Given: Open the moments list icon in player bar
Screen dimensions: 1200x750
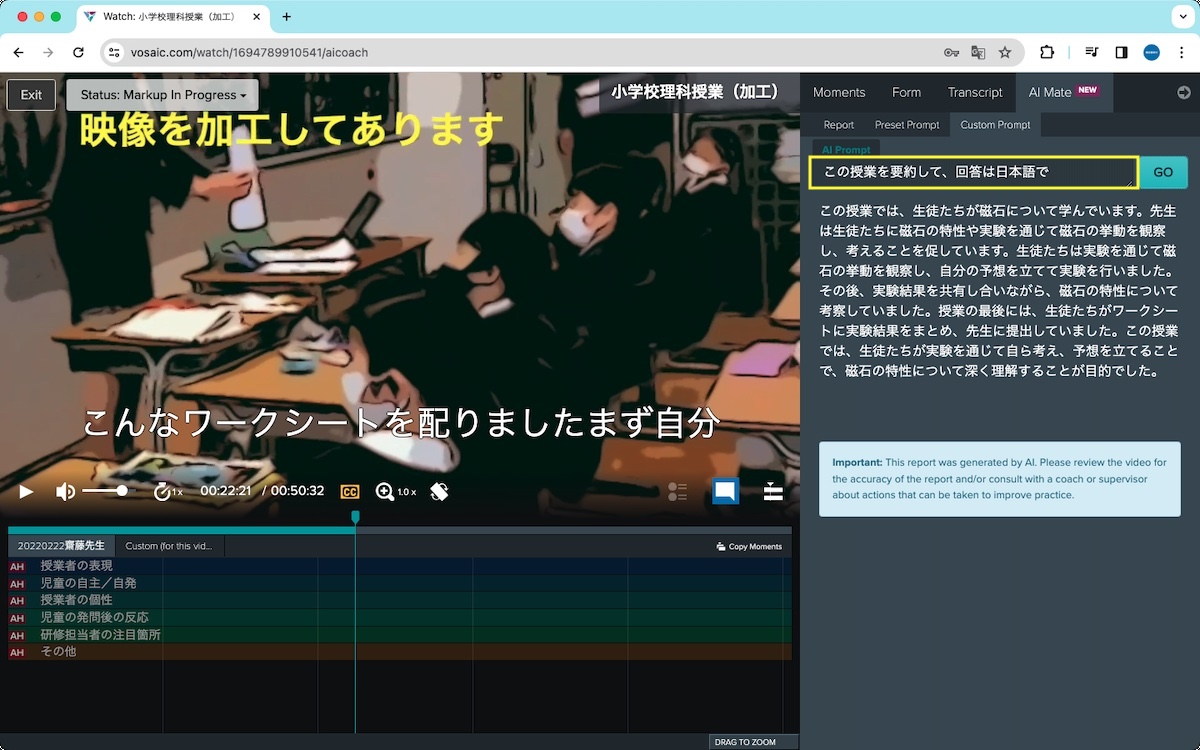Looking at the screenshot, I should [678, 491].
